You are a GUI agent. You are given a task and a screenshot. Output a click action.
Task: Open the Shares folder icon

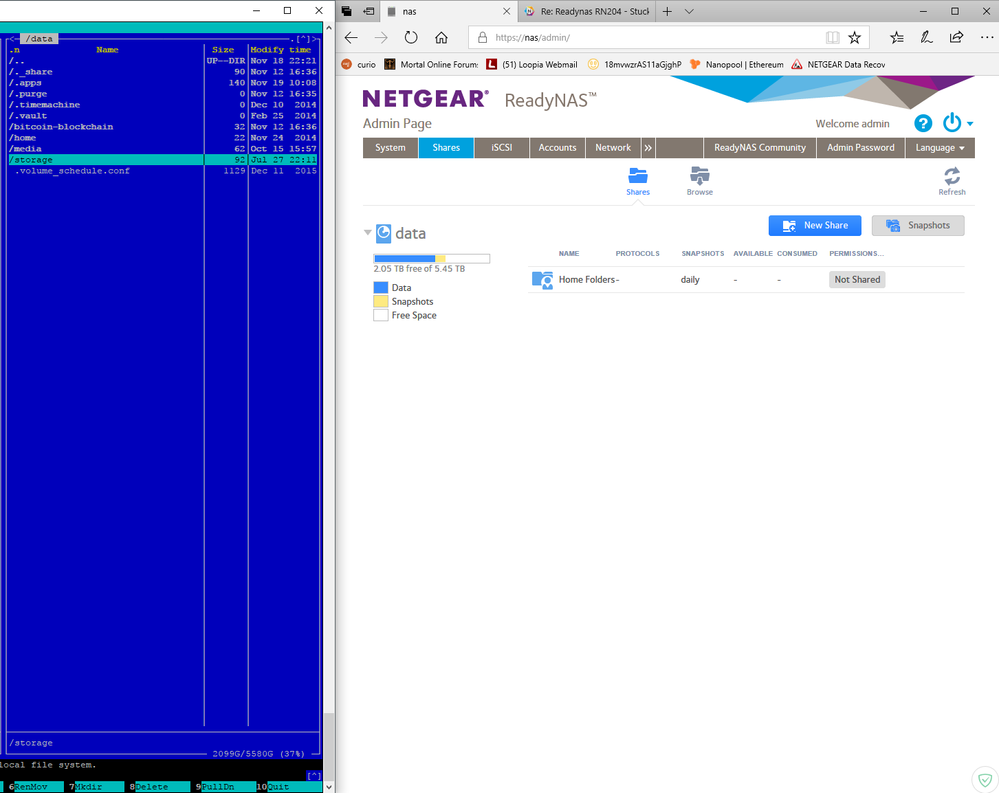pos(638,176)
